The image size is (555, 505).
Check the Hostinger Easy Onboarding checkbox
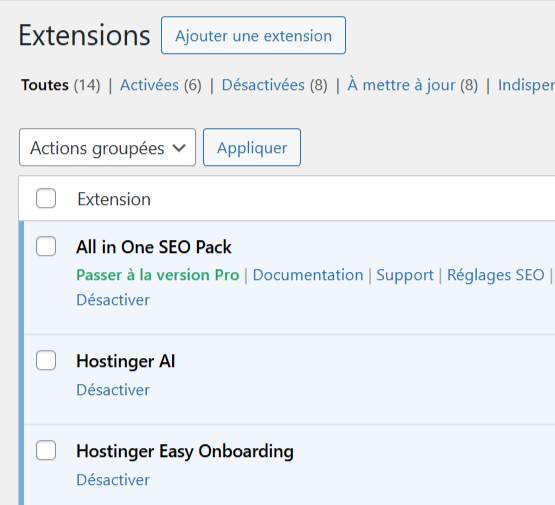point(46,450)
